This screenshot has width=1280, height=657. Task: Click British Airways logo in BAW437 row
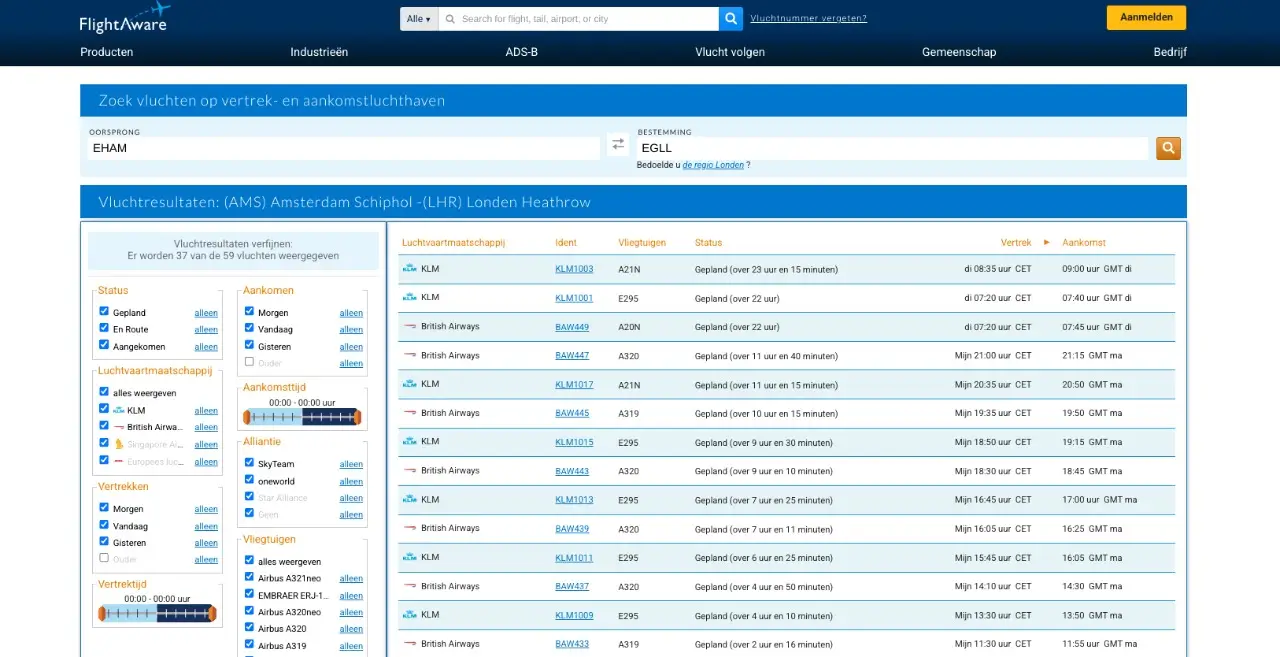[x=409, y=586]
